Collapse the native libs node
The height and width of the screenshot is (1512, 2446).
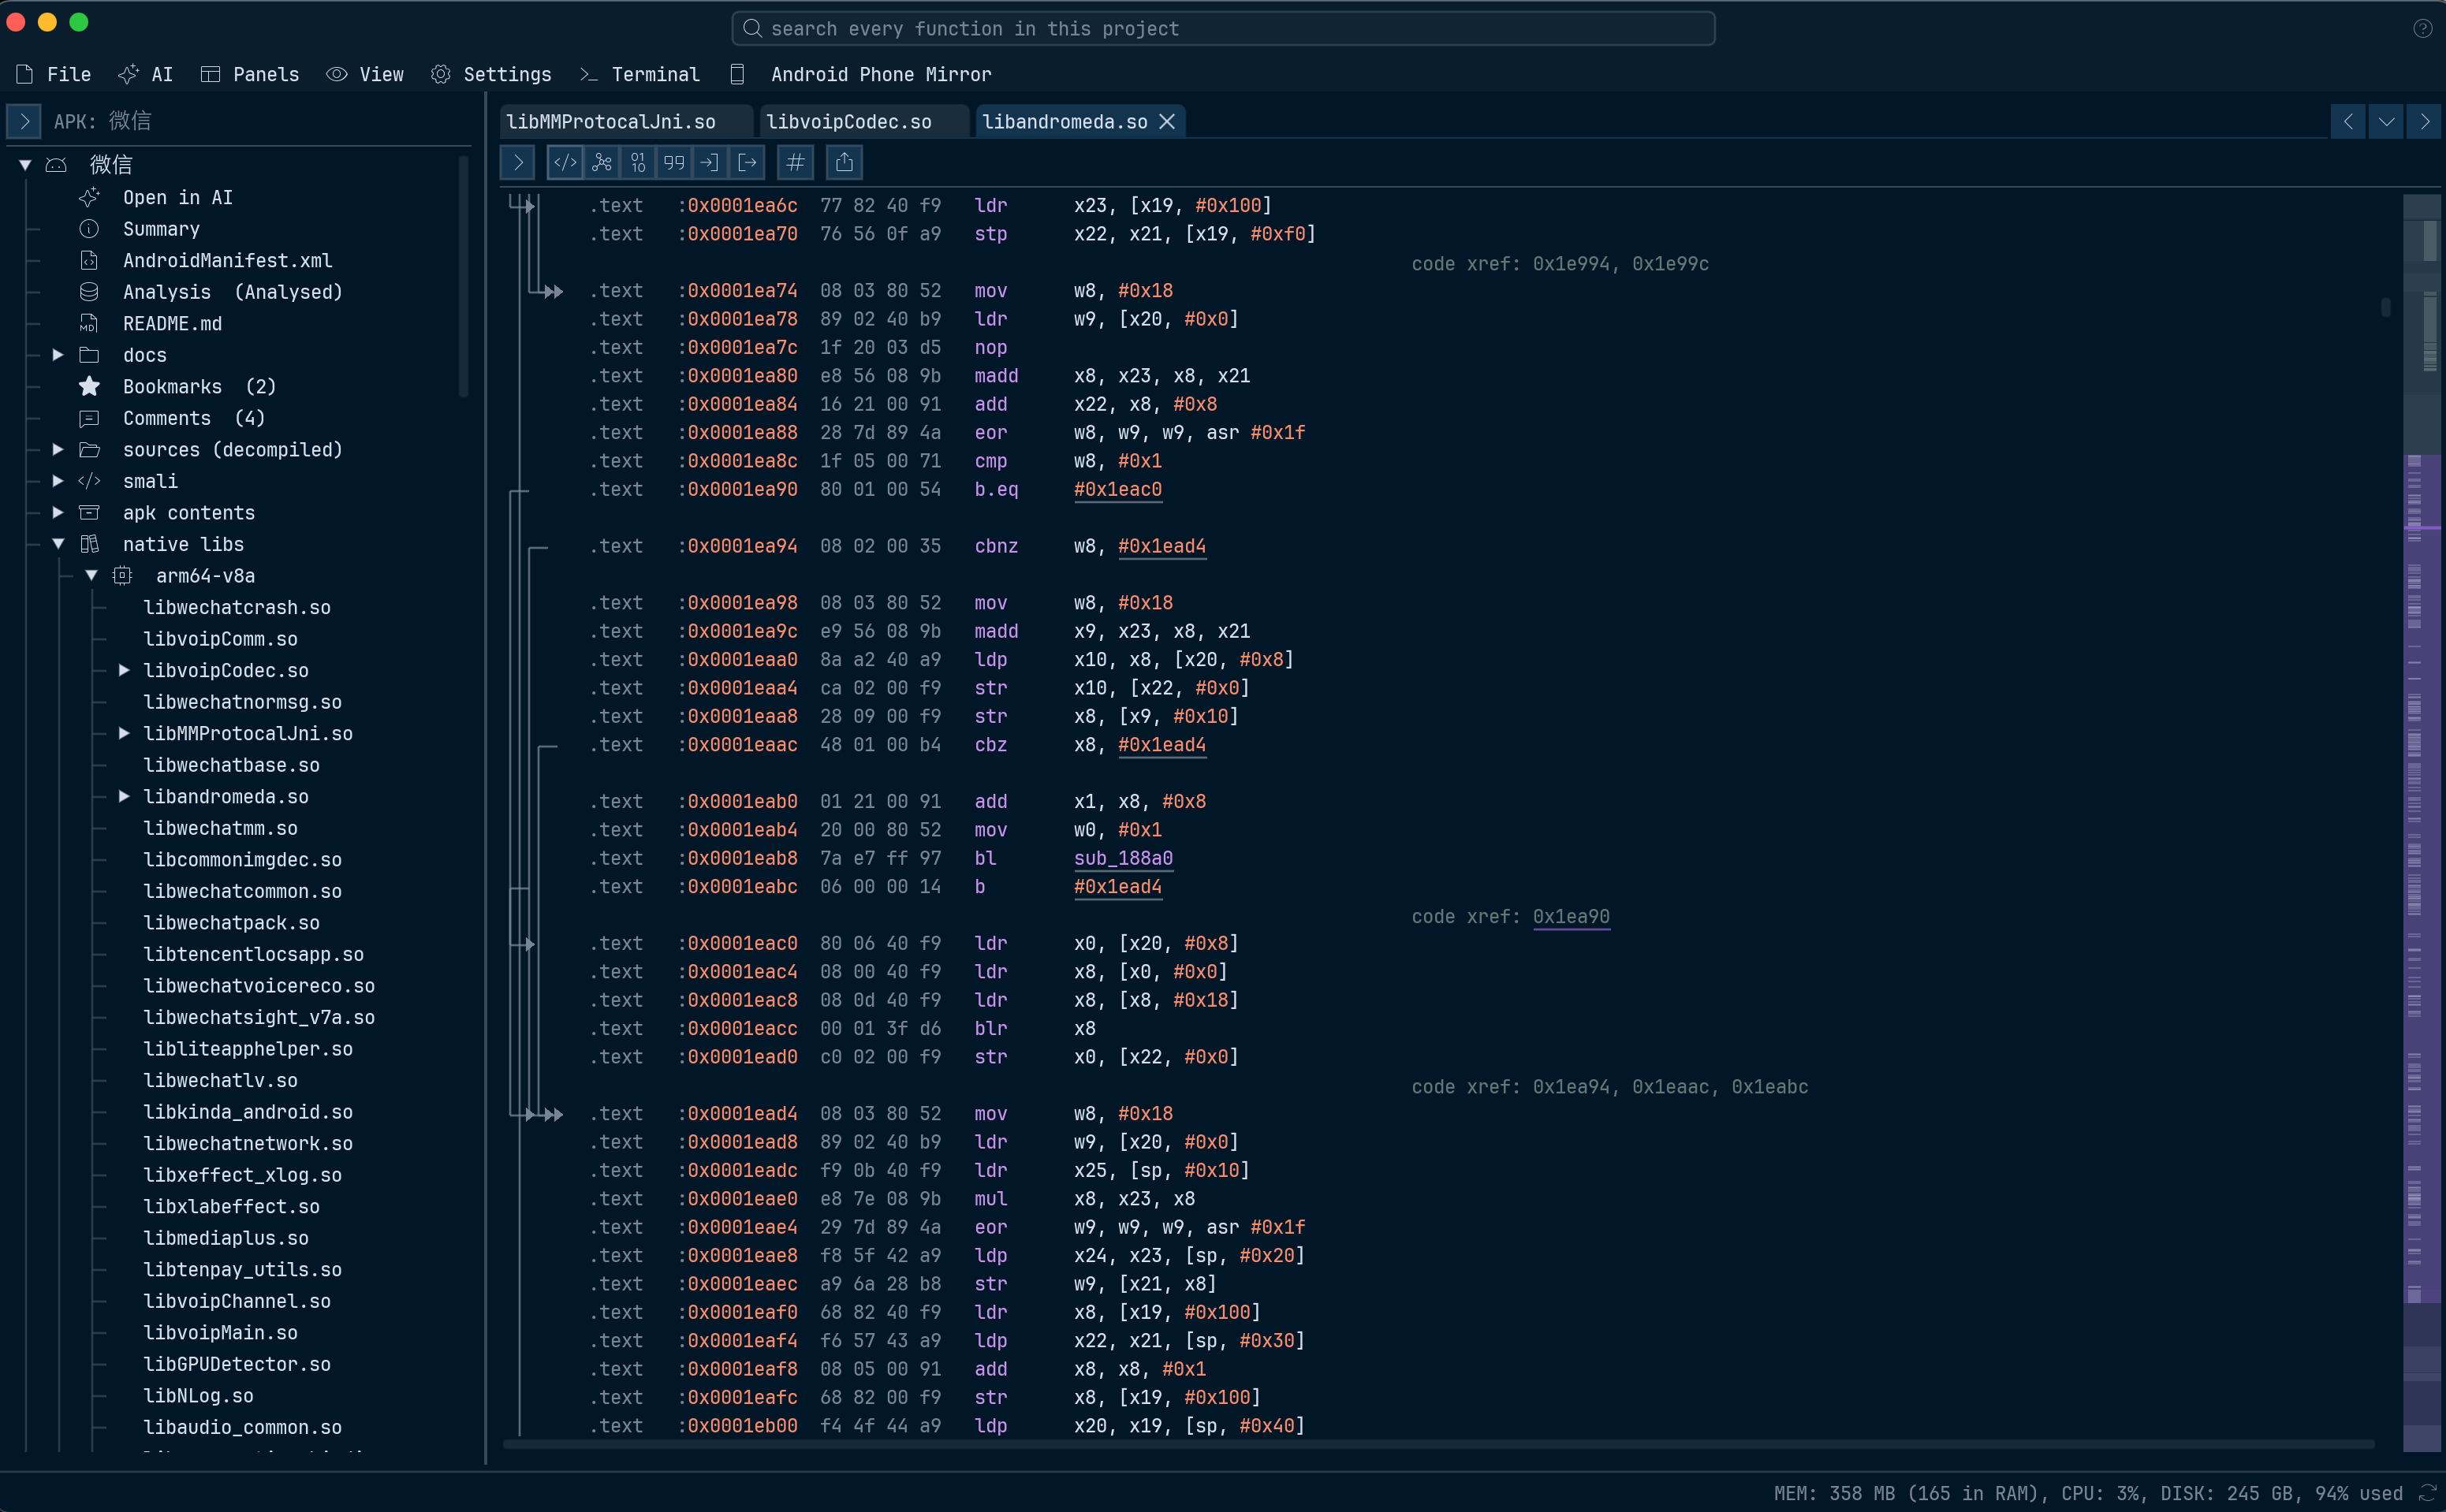click(x=58, y=544)
